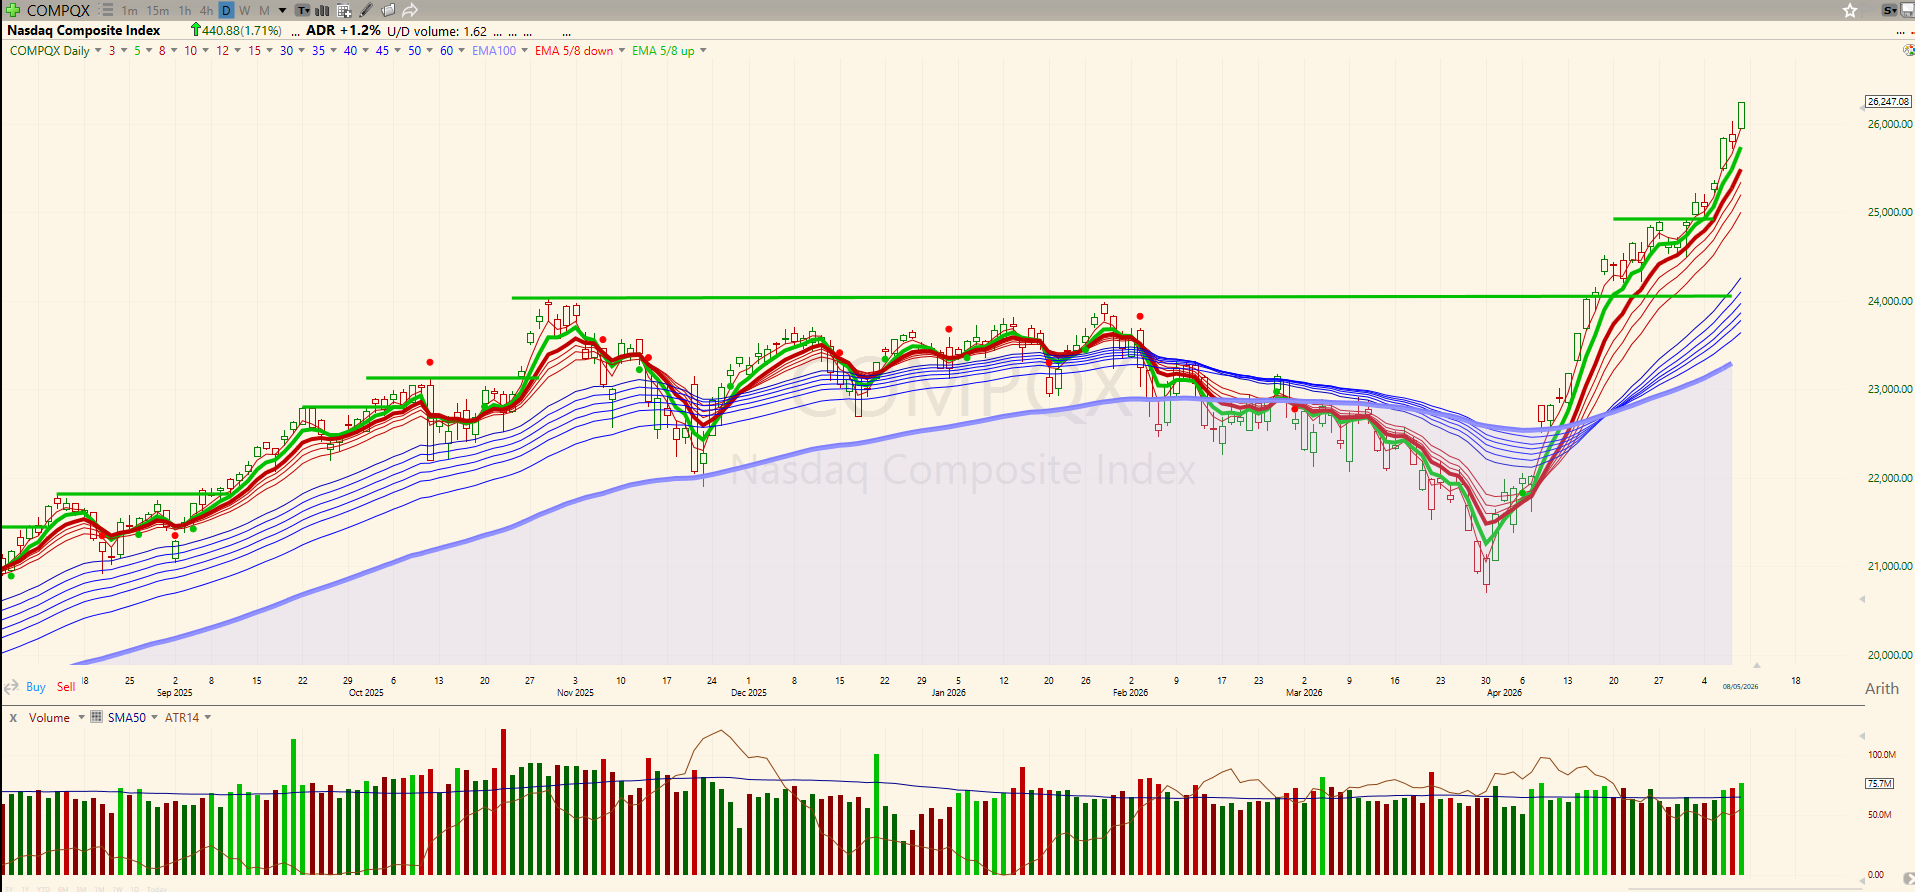This screenshot has width=1915, height=892.
Task: Close the Volume pane with X
Action: tap(13, 718)
